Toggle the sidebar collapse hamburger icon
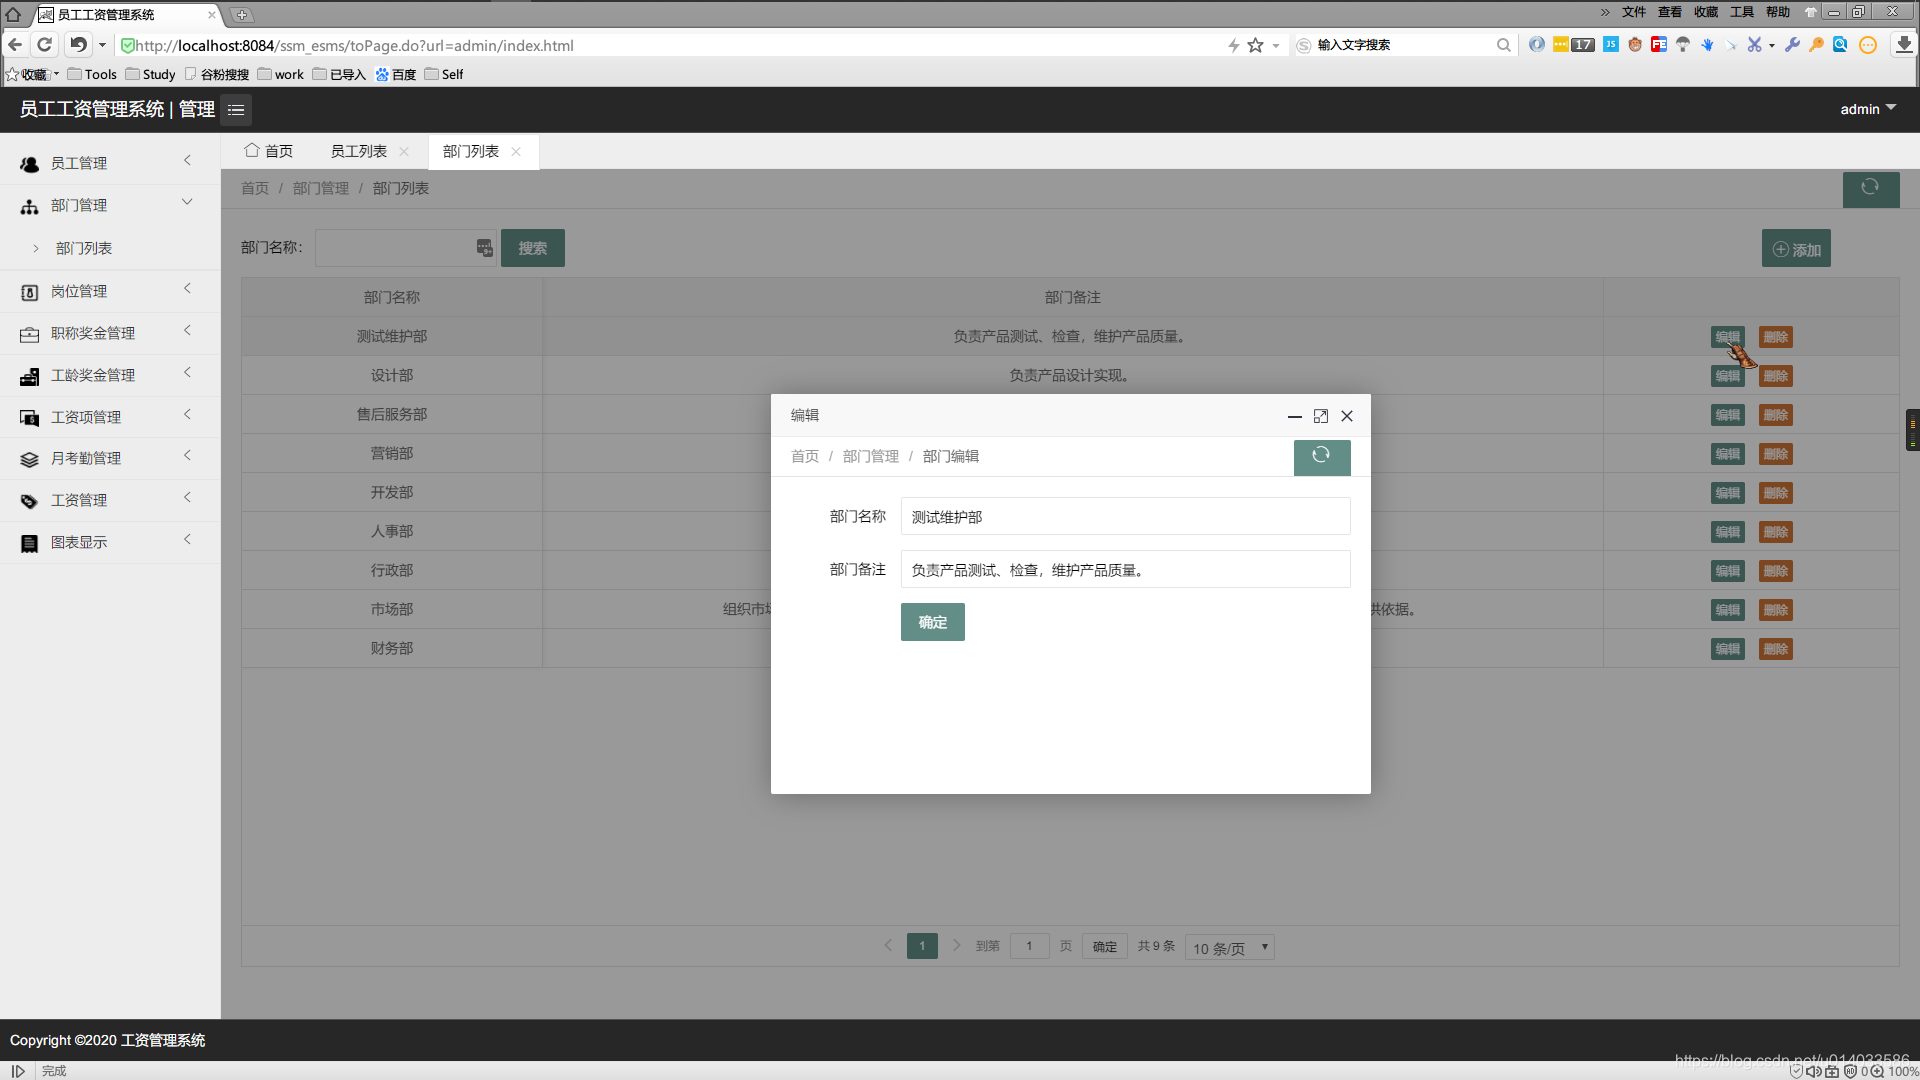1920x1080 pixels. (236, 110)
